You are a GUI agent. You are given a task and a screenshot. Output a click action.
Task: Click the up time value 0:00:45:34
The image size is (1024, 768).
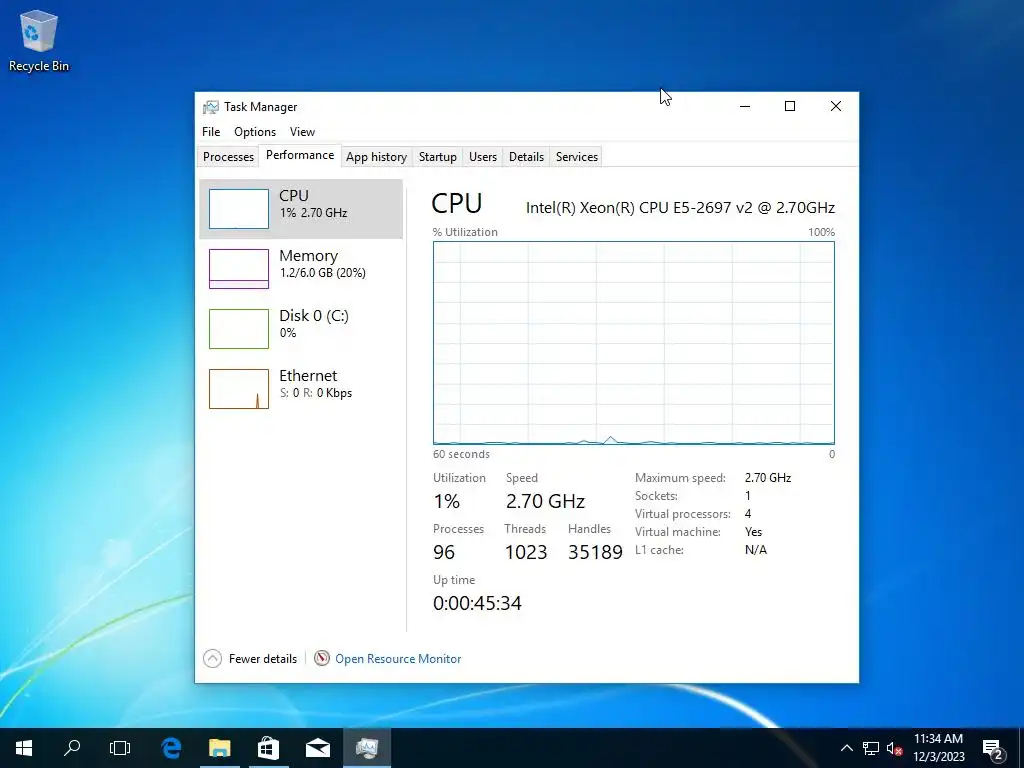(x=477, y=603)
